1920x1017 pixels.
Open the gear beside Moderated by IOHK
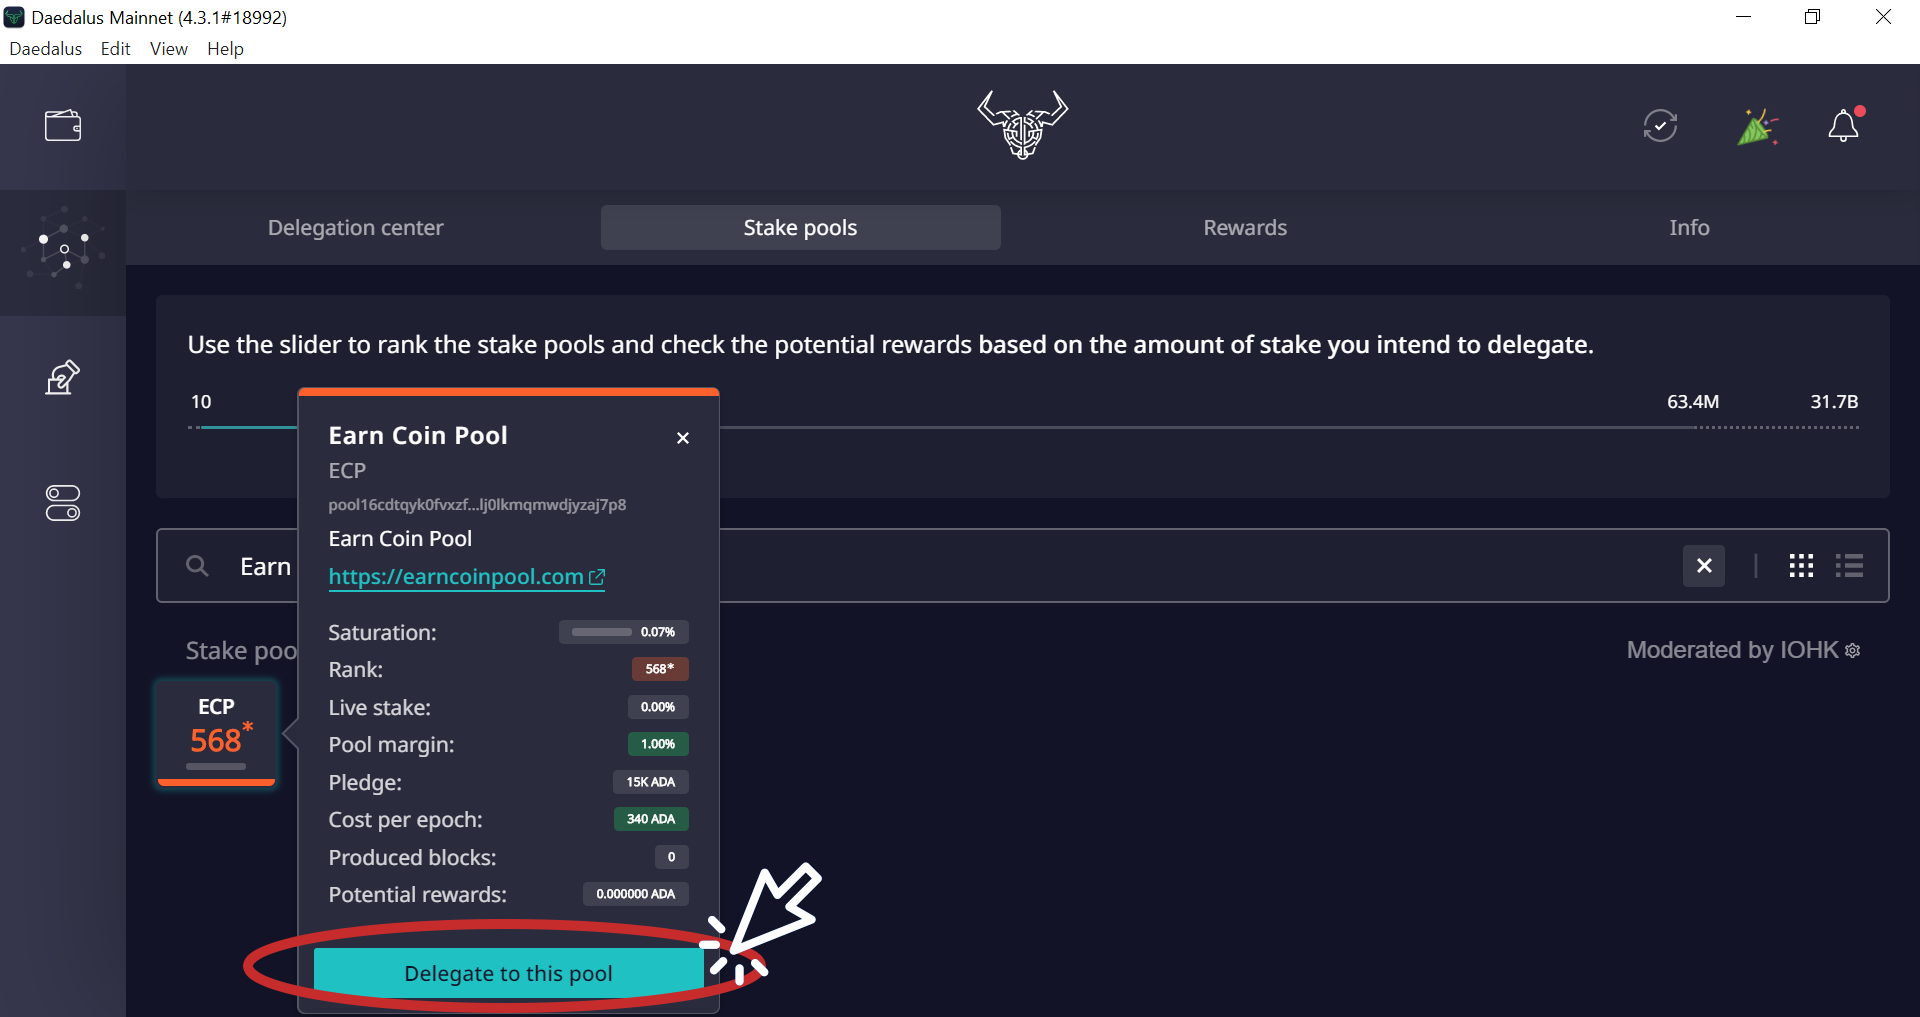(1853, 649)
